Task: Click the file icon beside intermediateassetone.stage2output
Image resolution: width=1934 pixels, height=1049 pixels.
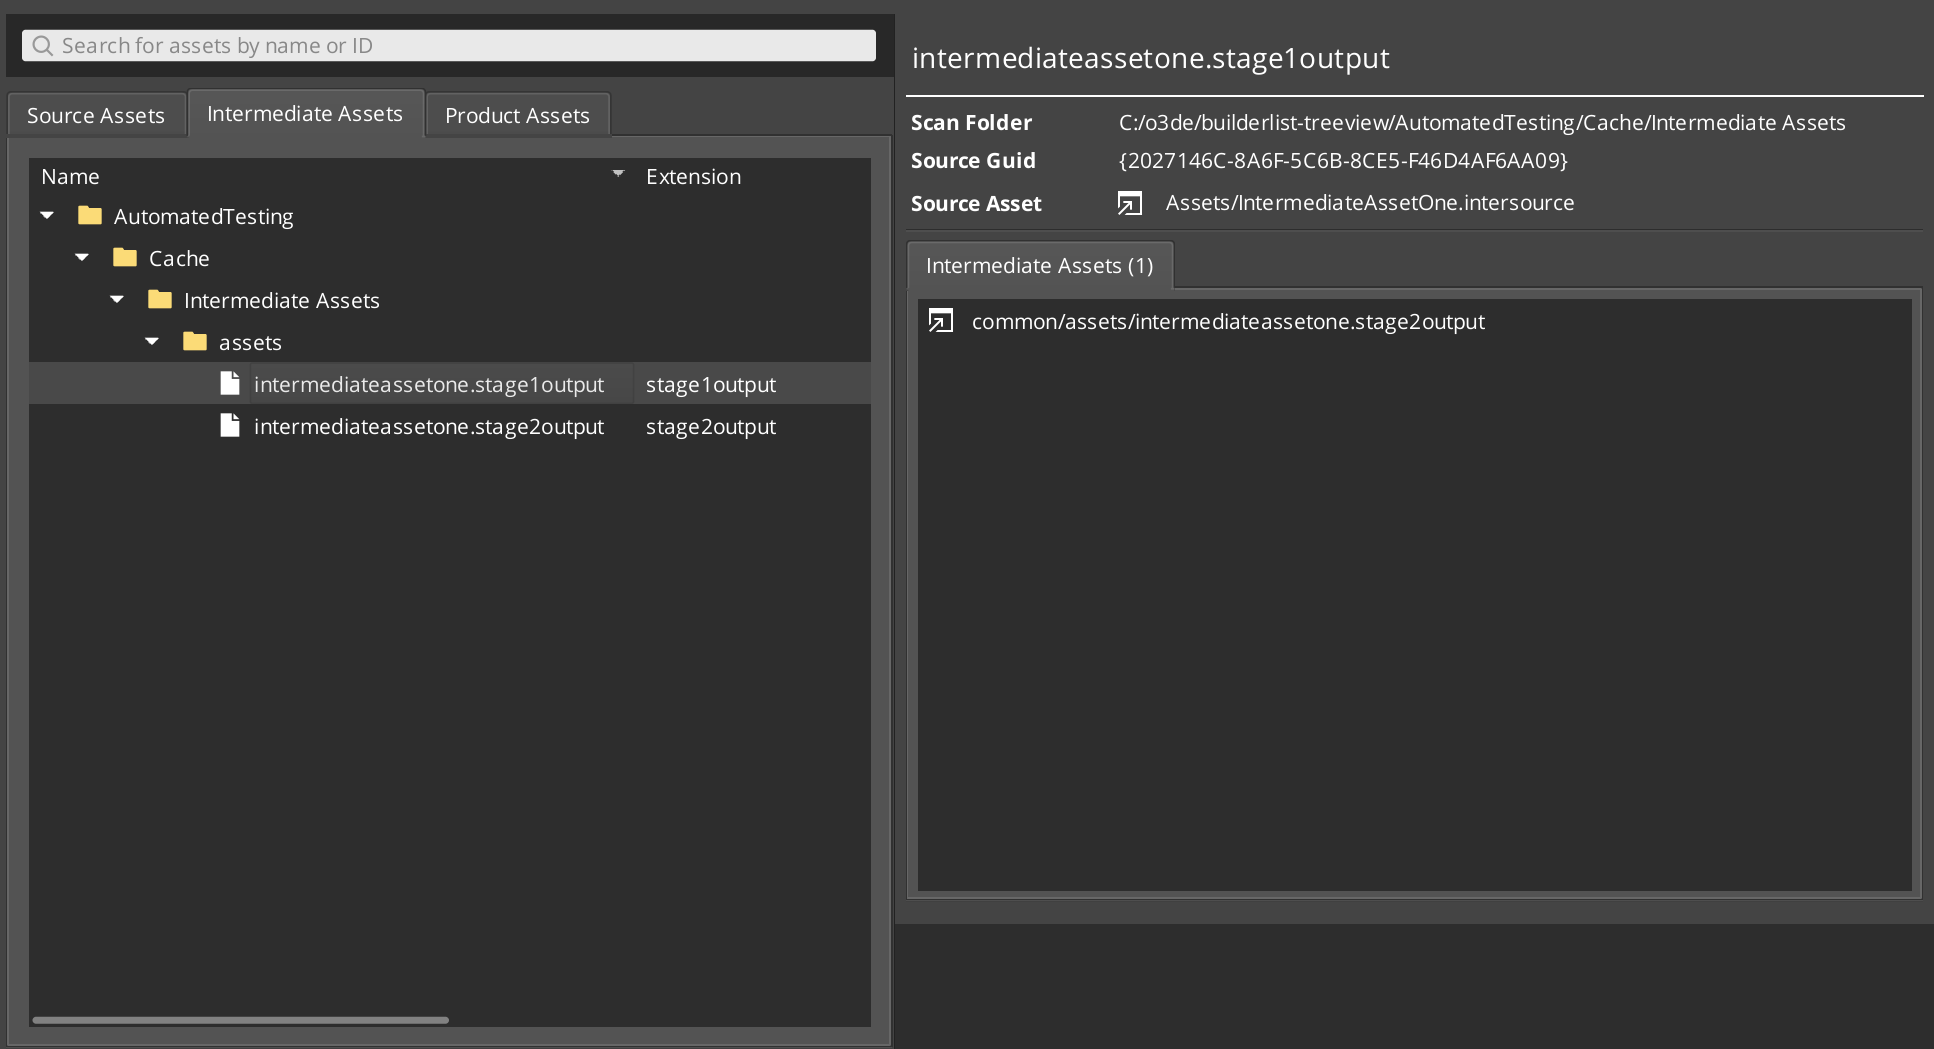Action: point(229,425)
